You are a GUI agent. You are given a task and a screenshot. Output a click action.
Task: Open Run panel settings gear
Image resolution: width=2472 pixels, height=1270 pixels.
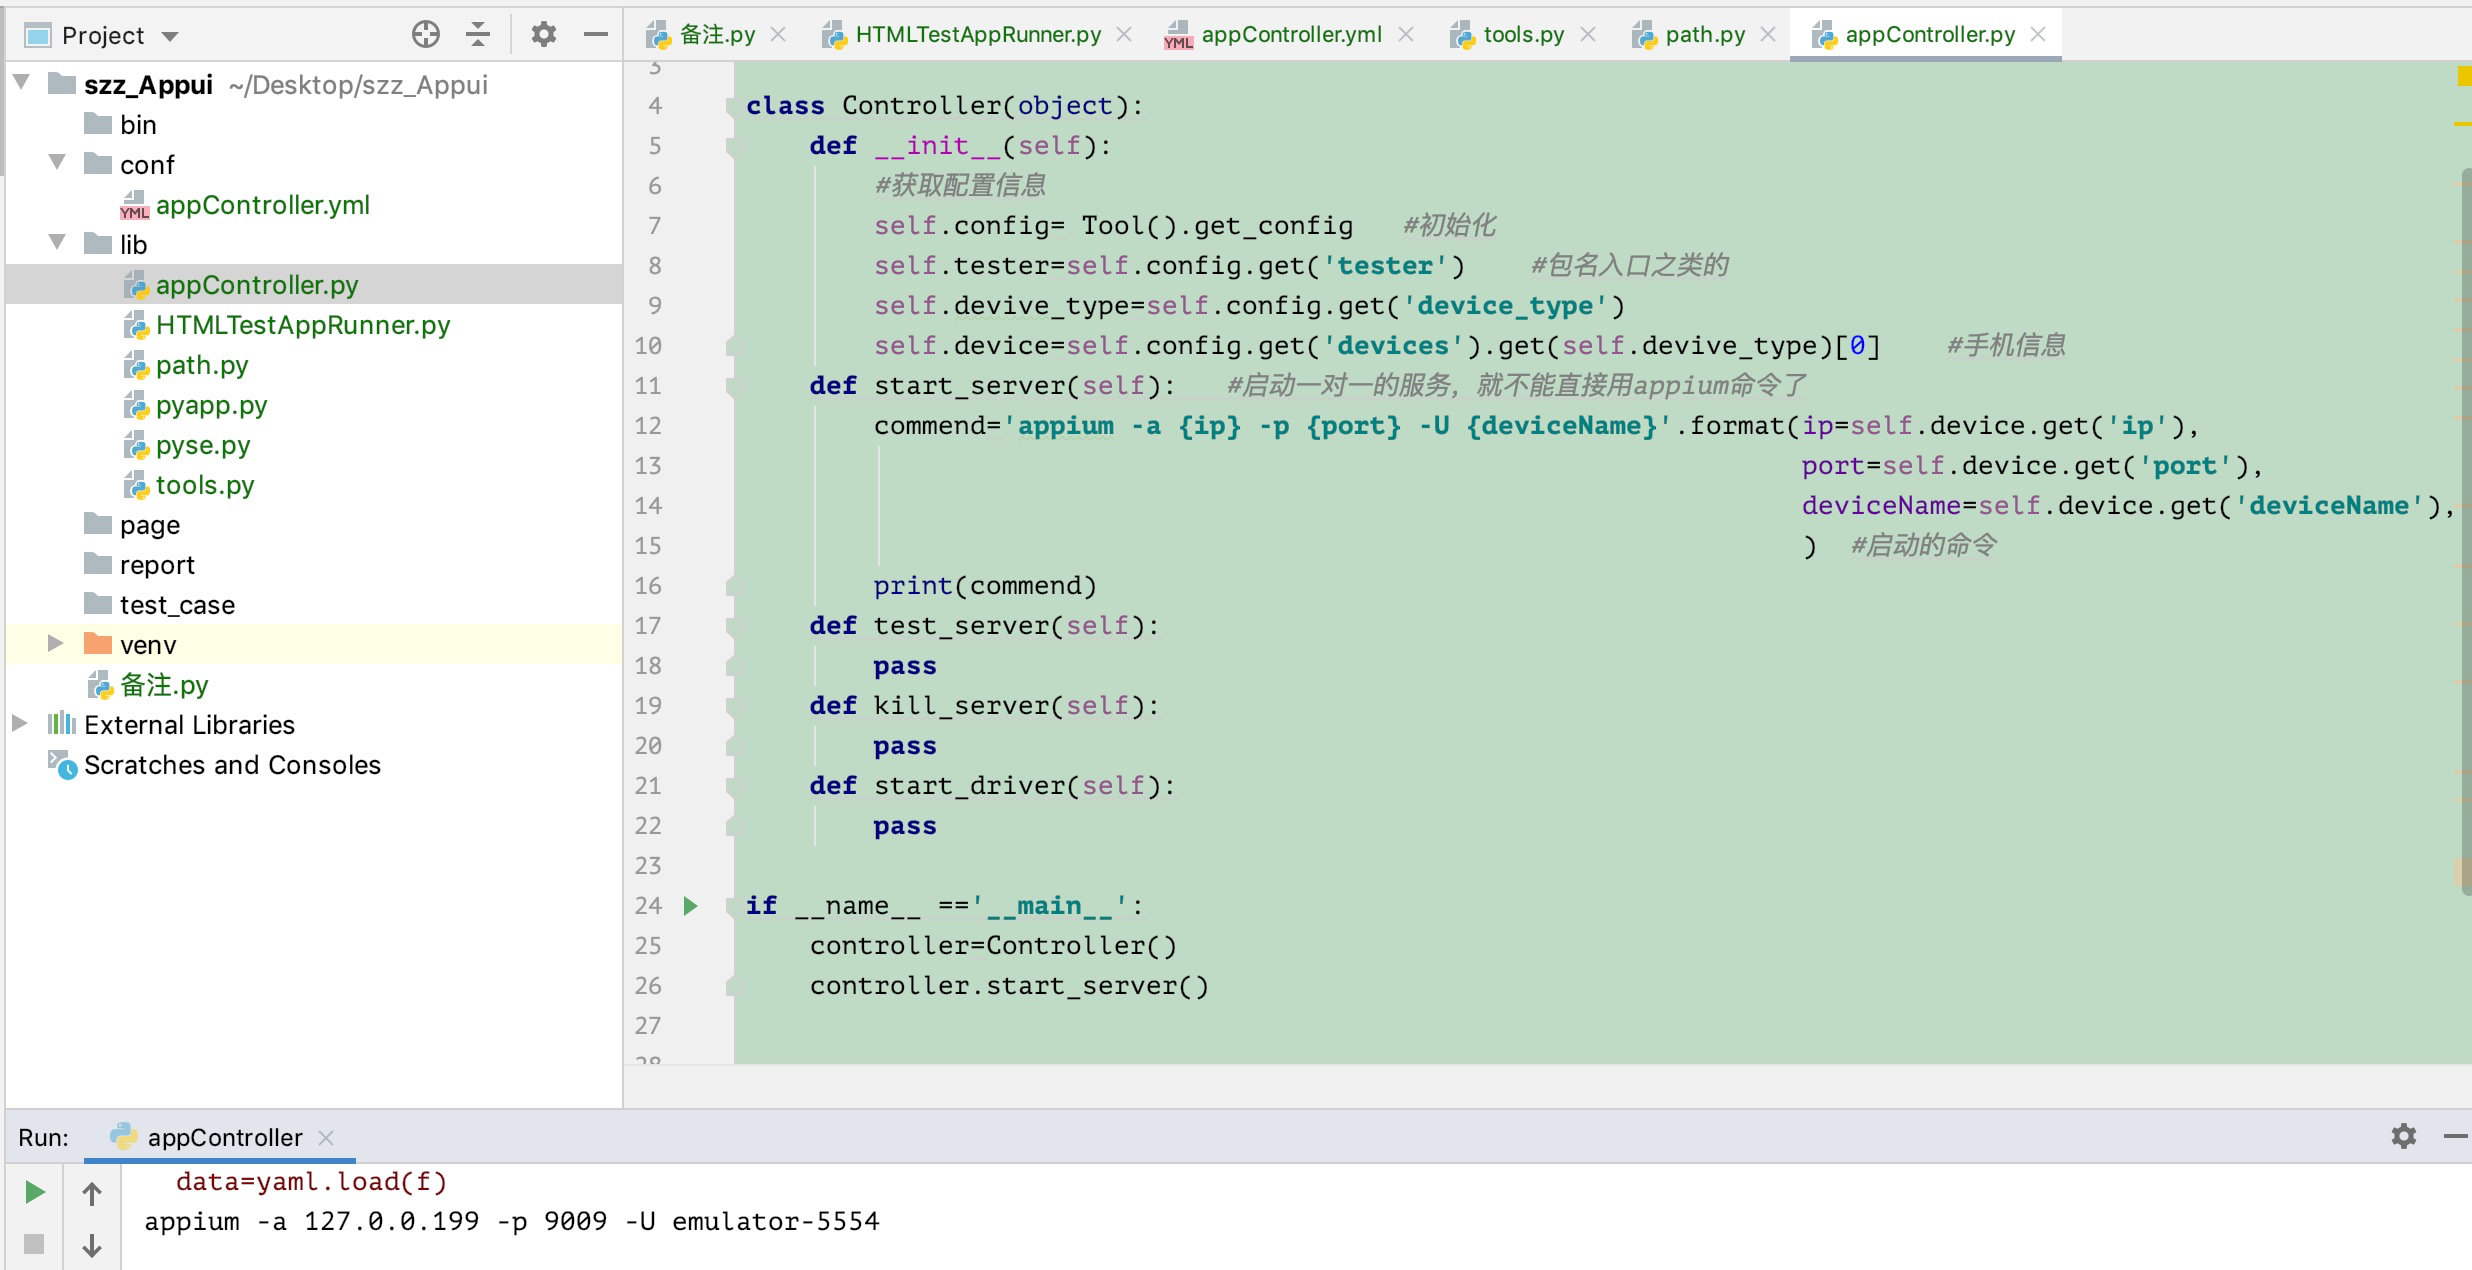(2404, 1136)
